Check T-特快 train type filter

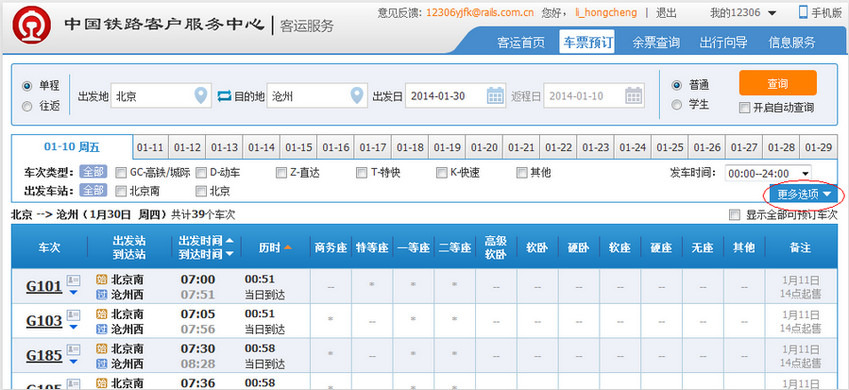[362, 173]
